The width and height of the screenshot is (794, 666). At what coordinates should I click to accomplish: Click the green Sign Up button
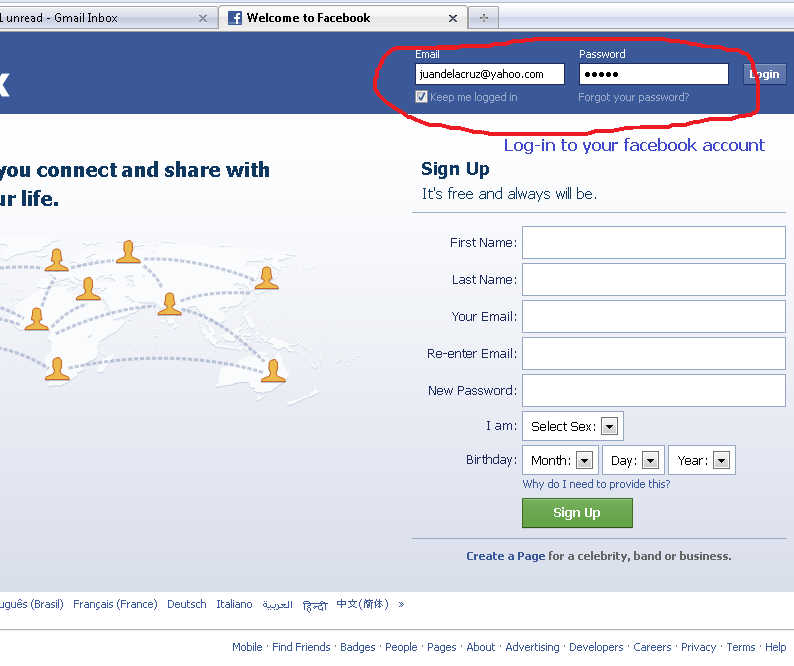coord(577,513)
